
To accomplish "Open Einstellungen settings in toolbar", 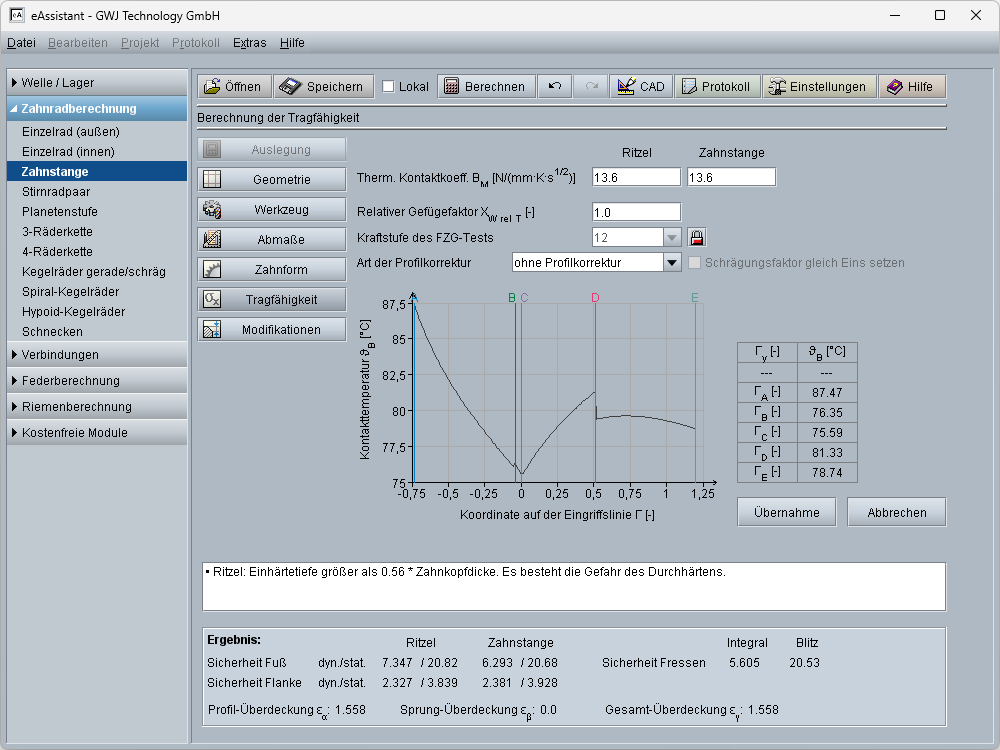I will pyautogui.click(x=817, y=87).
